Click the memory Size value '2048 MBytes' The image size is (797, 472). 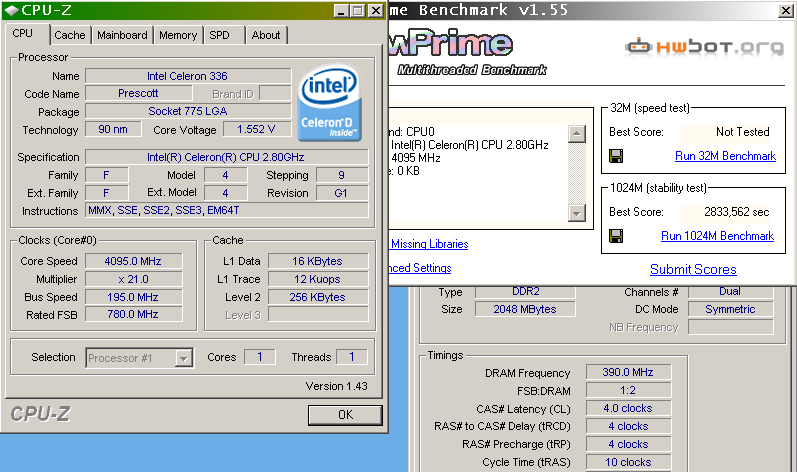pos(525,309)
